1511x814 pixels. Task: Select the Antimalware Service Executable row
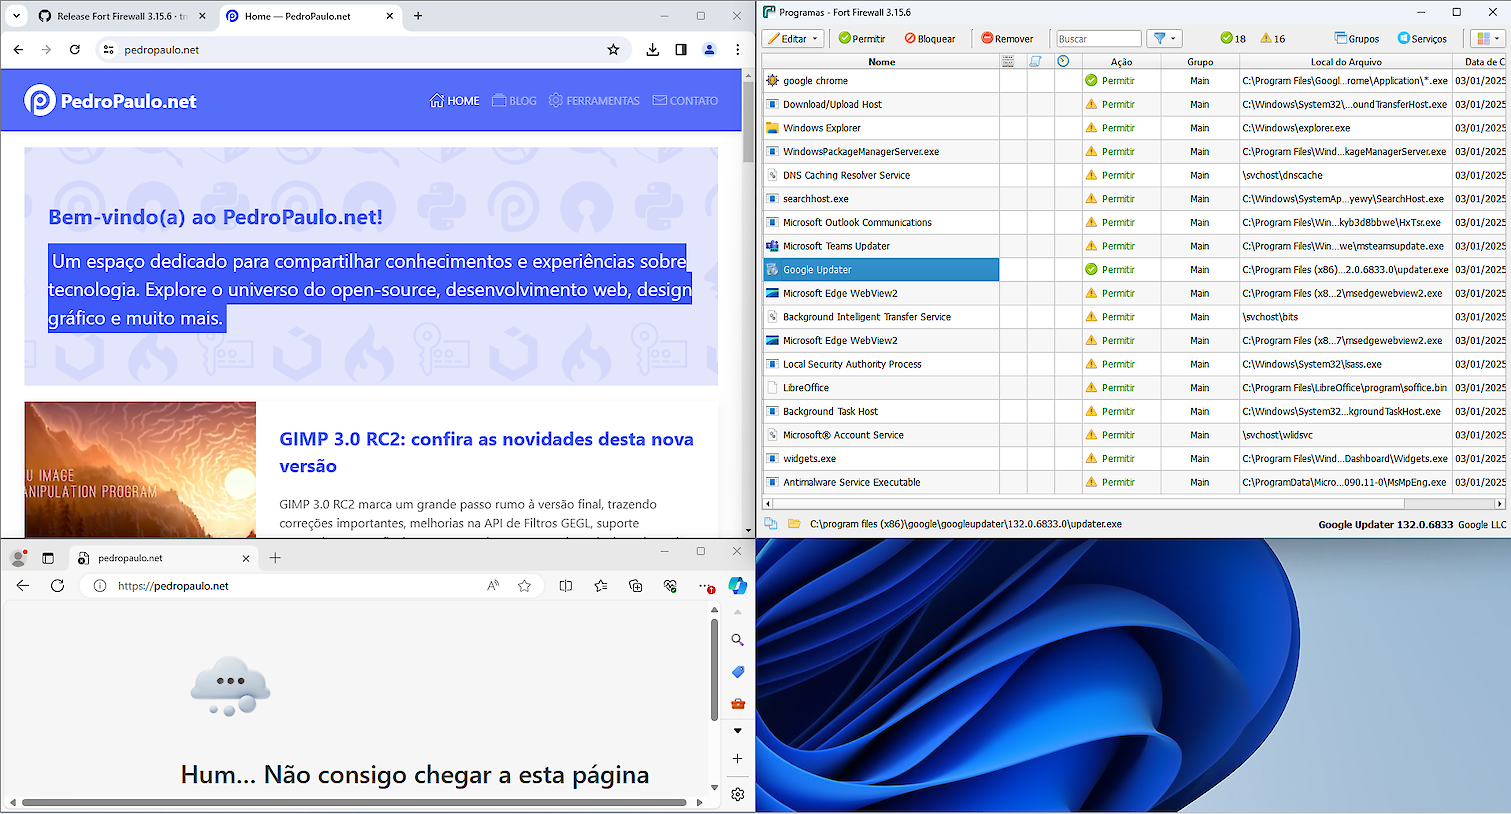1134,482
